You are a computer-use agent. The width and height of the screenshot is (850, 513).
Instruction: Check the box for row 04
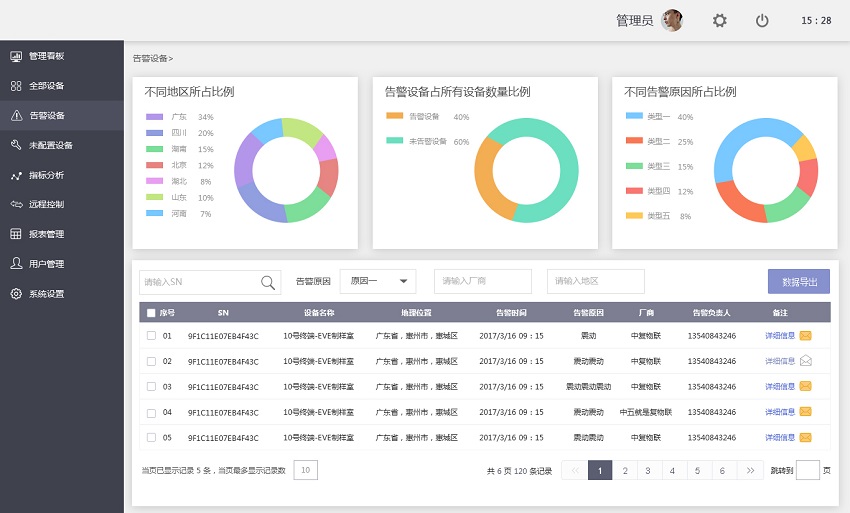(x=151, y=413)
